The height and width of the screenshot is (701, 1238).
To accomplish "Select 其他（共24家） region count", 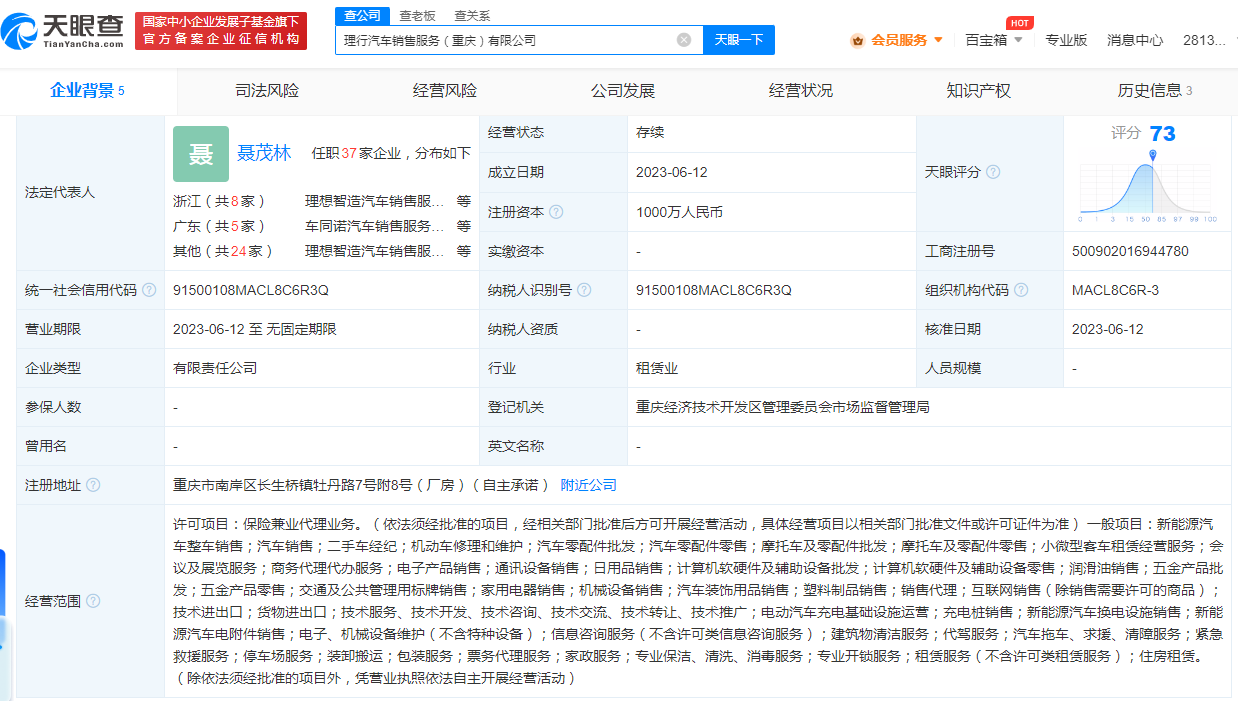I will click(224, 251).
